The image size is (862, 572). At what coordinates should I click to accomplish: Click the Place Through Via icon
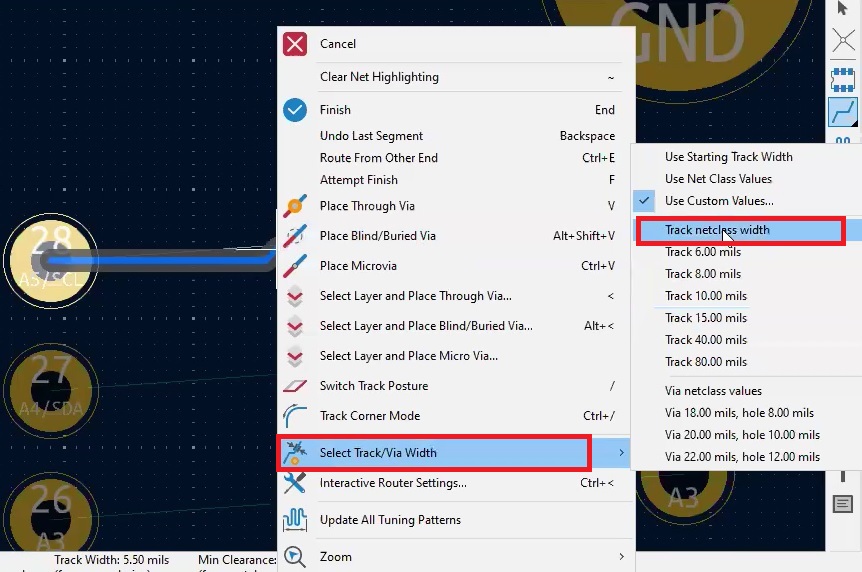295,206
